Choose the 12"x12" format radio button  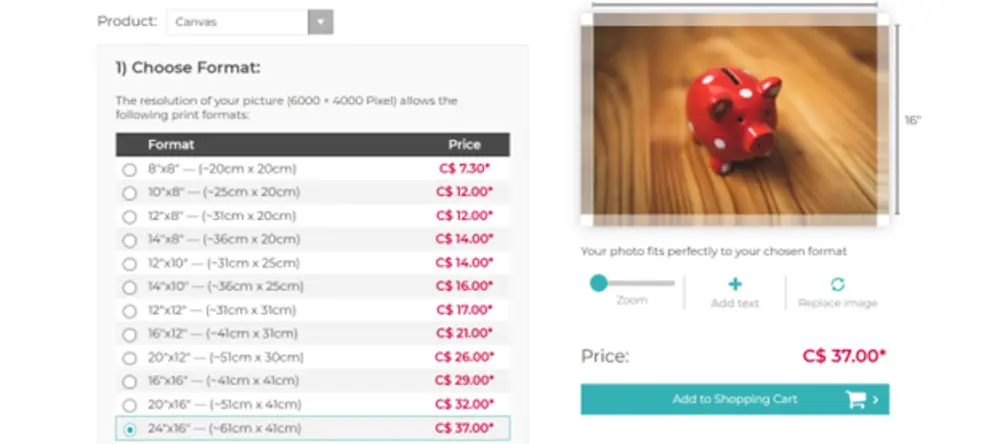[129, 311]
